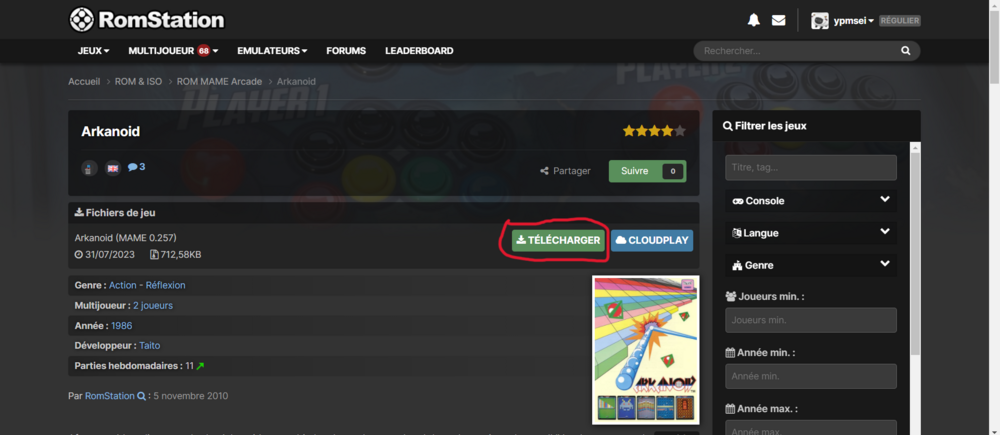The image size is (1000, 435).
Task: Open the messages envelope icon
Action: 779,20
